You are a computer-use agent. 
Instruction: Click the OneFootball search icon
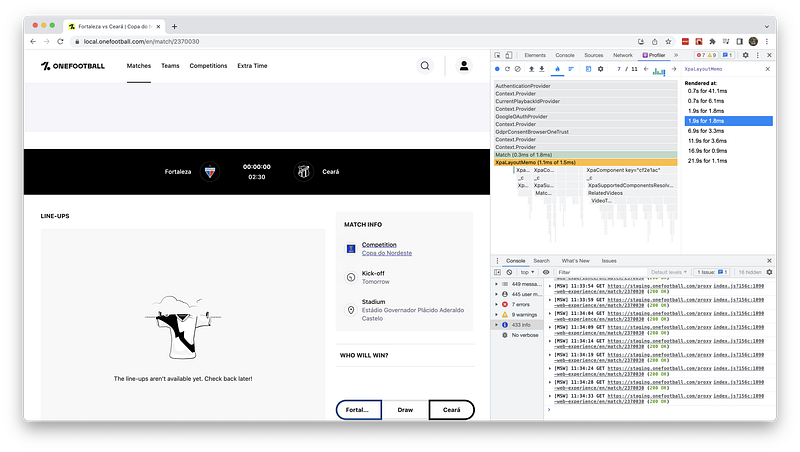coord(425,66)
